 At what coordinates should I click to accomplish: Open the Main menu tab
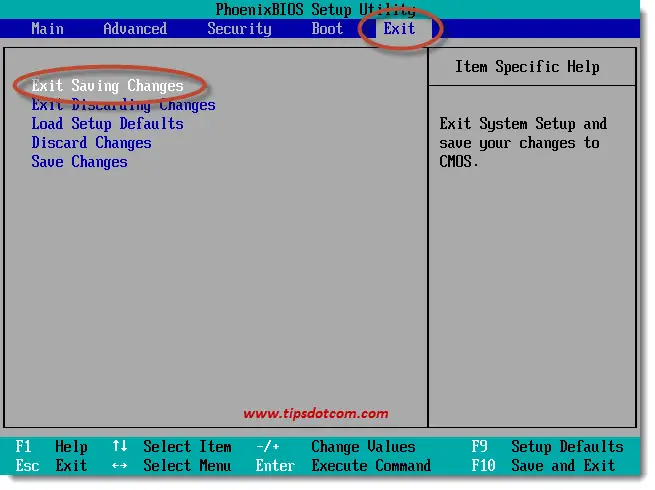point(47,29)
